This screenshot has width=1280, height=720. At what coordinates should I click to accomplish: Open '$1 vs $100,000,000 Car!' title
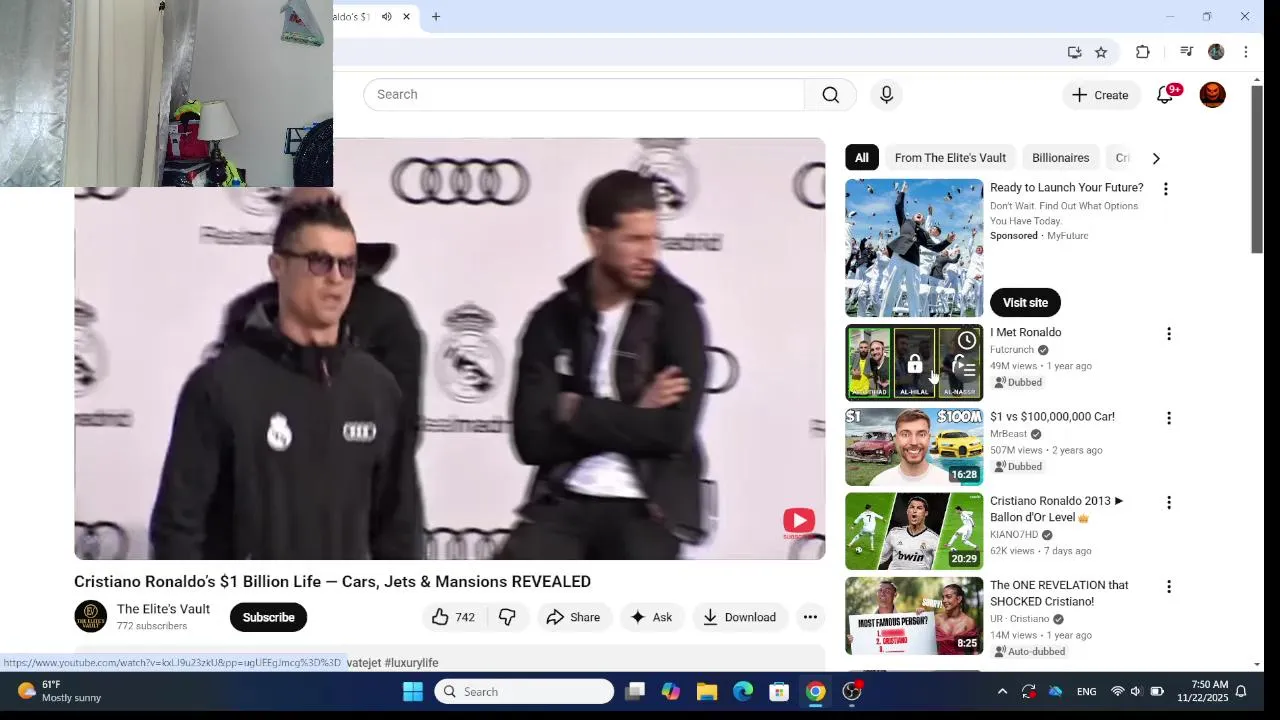tap(1052, 416)
